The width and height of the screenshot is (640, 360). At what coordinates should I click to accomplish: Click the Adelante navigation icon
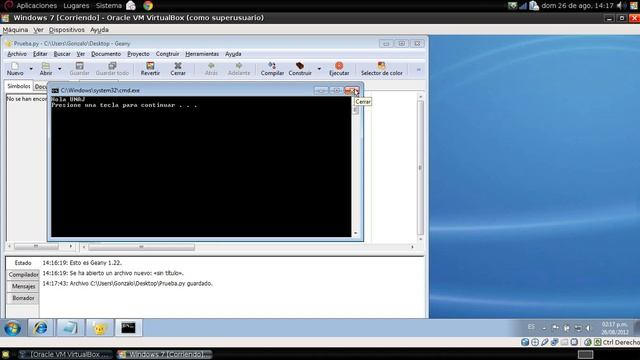point(239,69)
